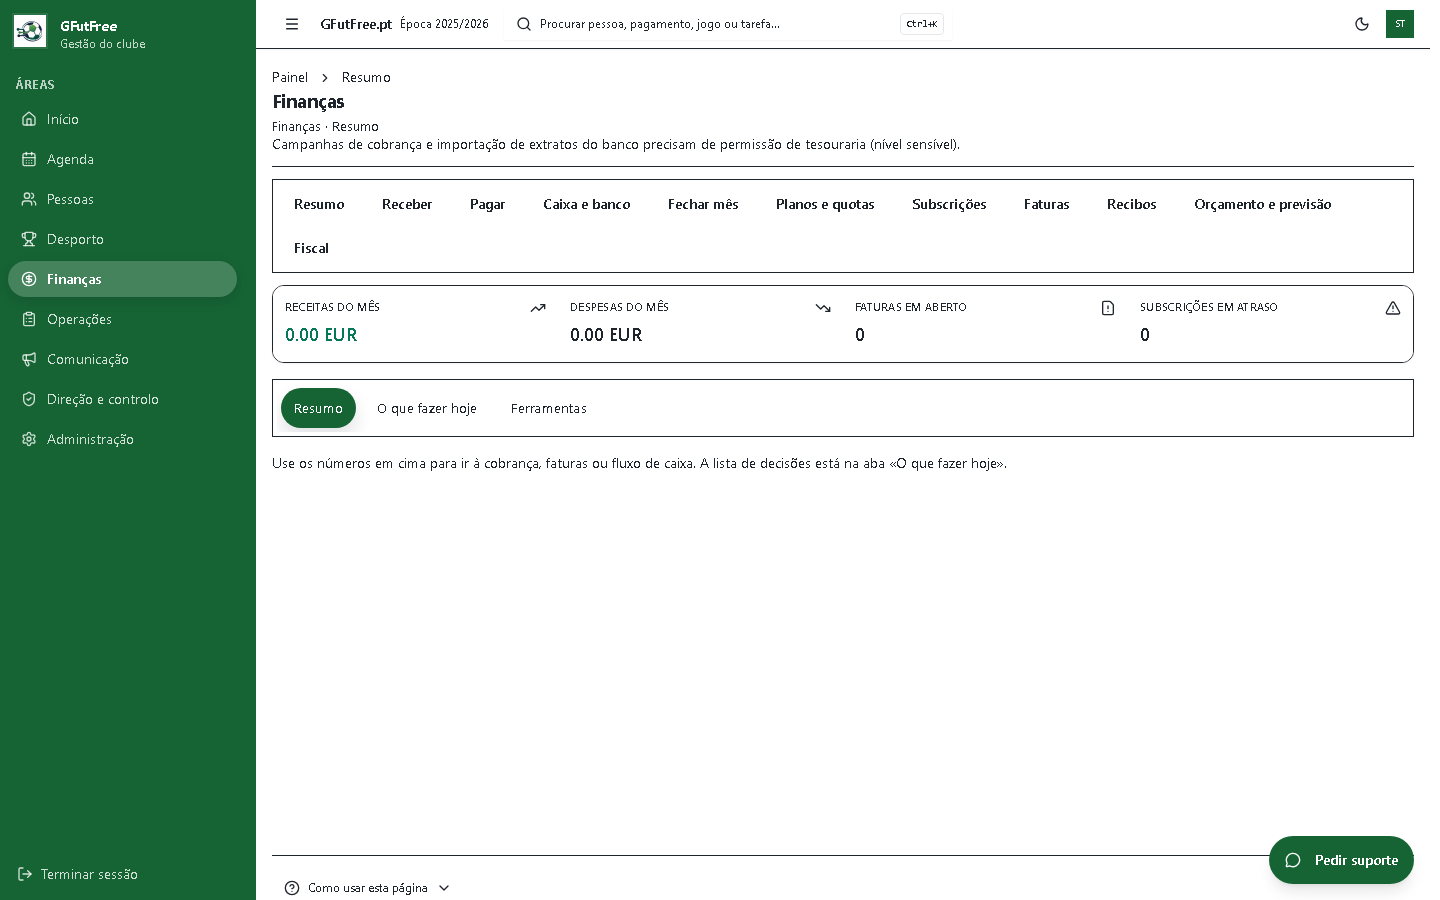The image size is (1440, 900).
Task: Open Orçamento e previsão tab
Action: point(1262,204)
